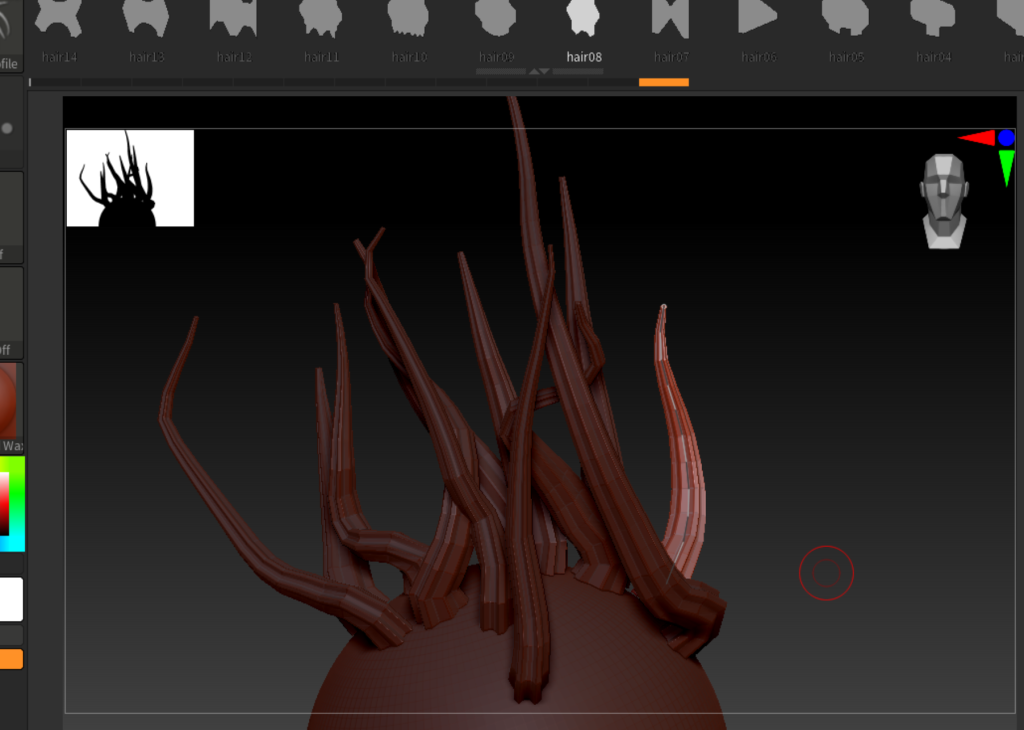Click the orange swatch under the white swatch
The image size is (1024, 730).
(x=11, y=659)
